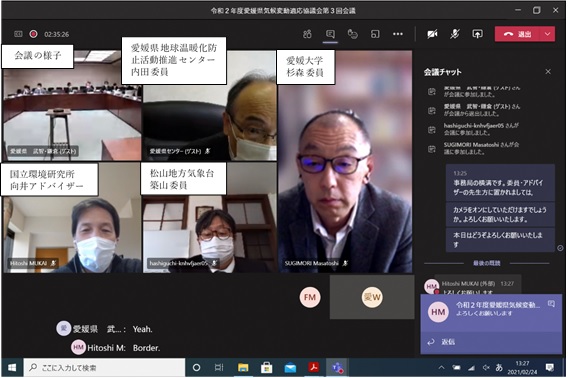The image size is (568, 378).
Task: Share content with the share tray icon
Action: point(477,34)
